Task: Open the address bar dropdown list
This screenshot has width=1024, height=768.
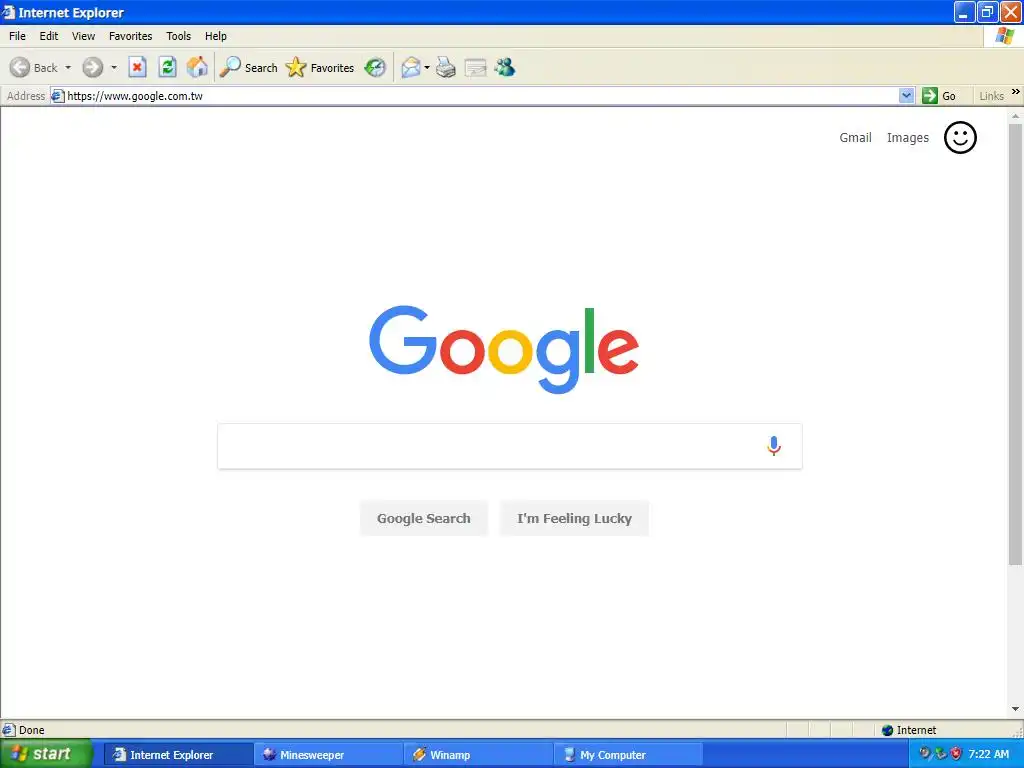Action: tap(906, 96)
